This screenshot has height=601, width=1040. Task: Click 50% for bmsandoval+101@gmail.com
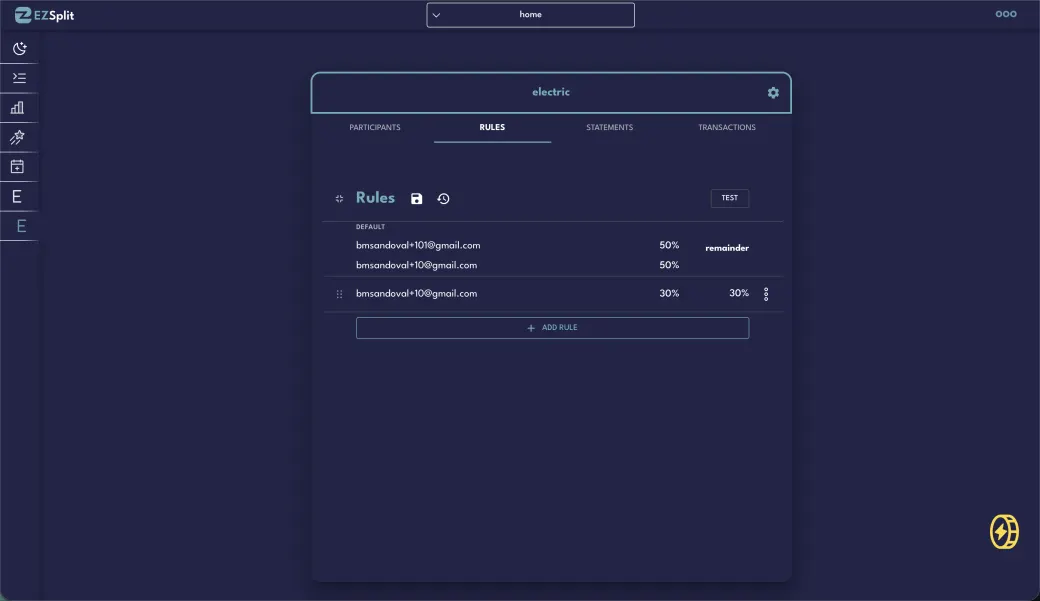(x=669, y=245)
